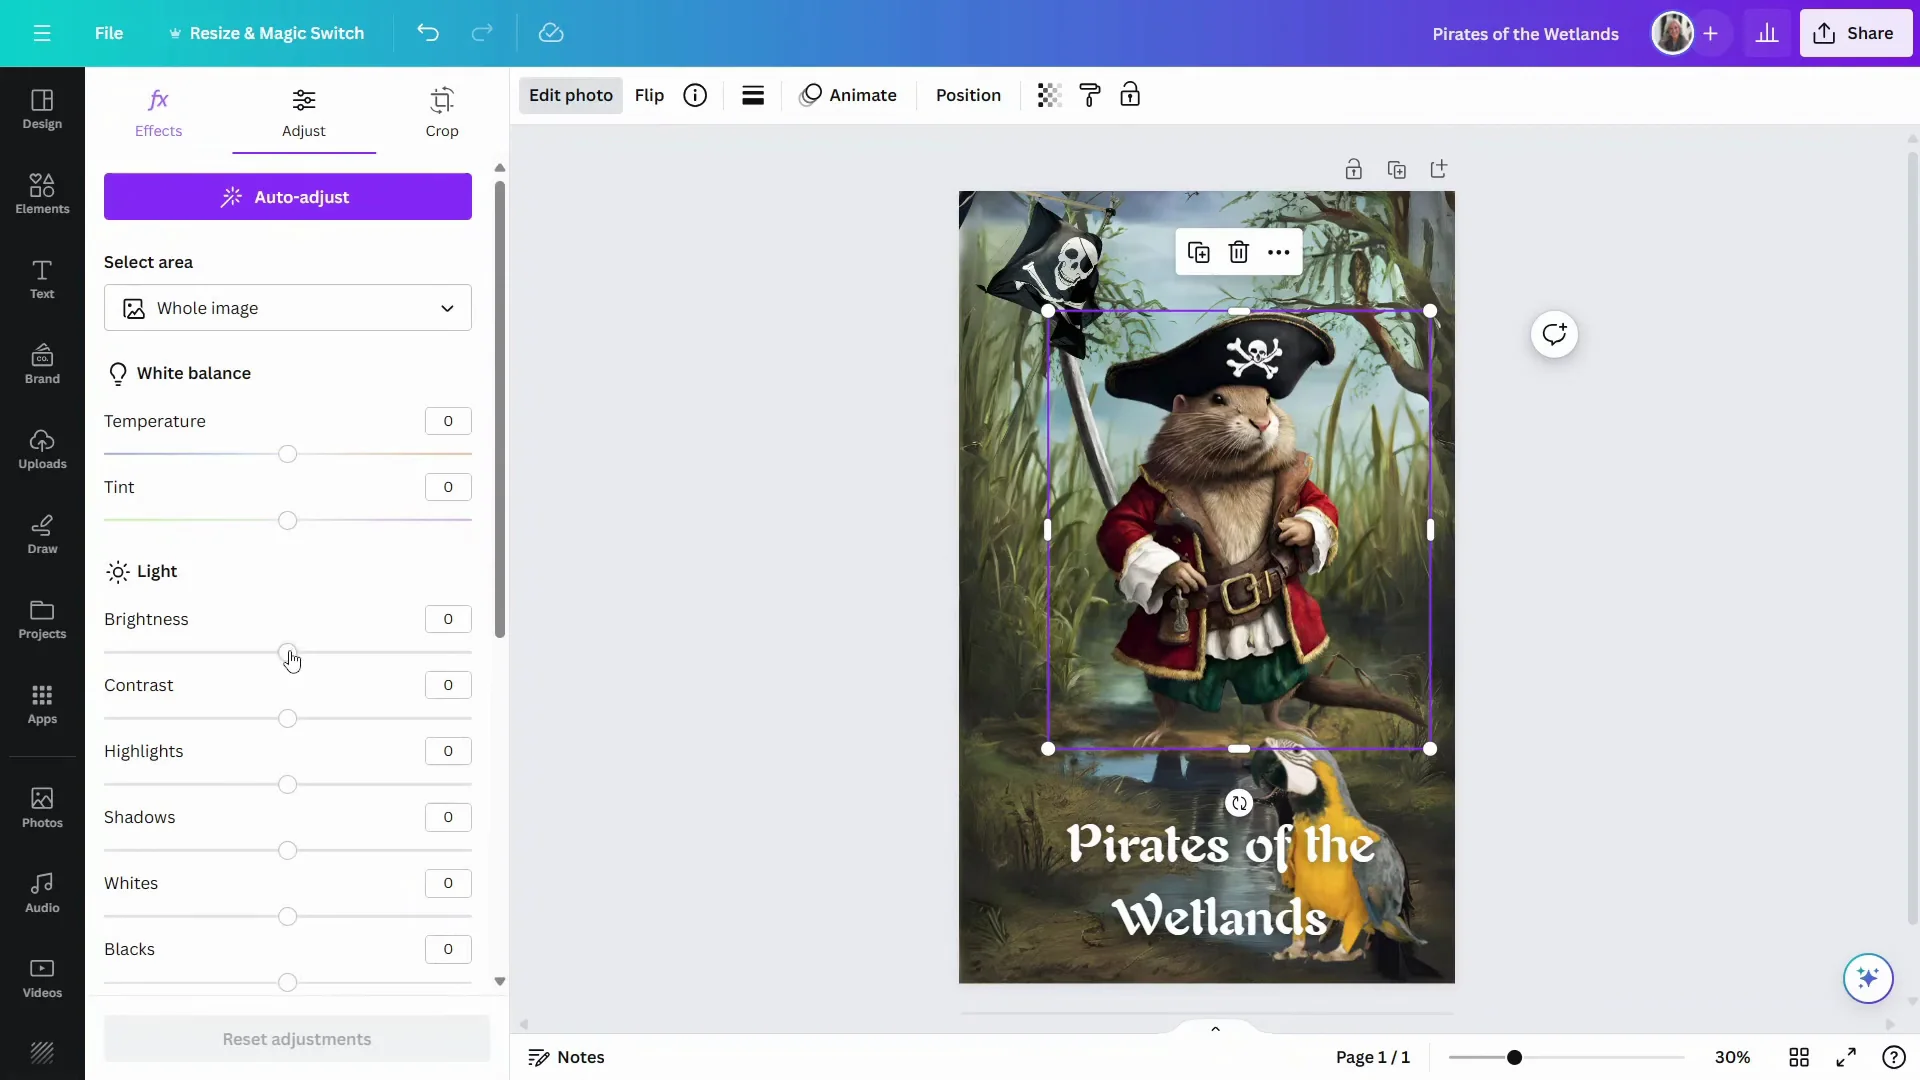Screen dimensions: 1920x1080
Task: Open more options via the three dots
Action: (1279, 252)
